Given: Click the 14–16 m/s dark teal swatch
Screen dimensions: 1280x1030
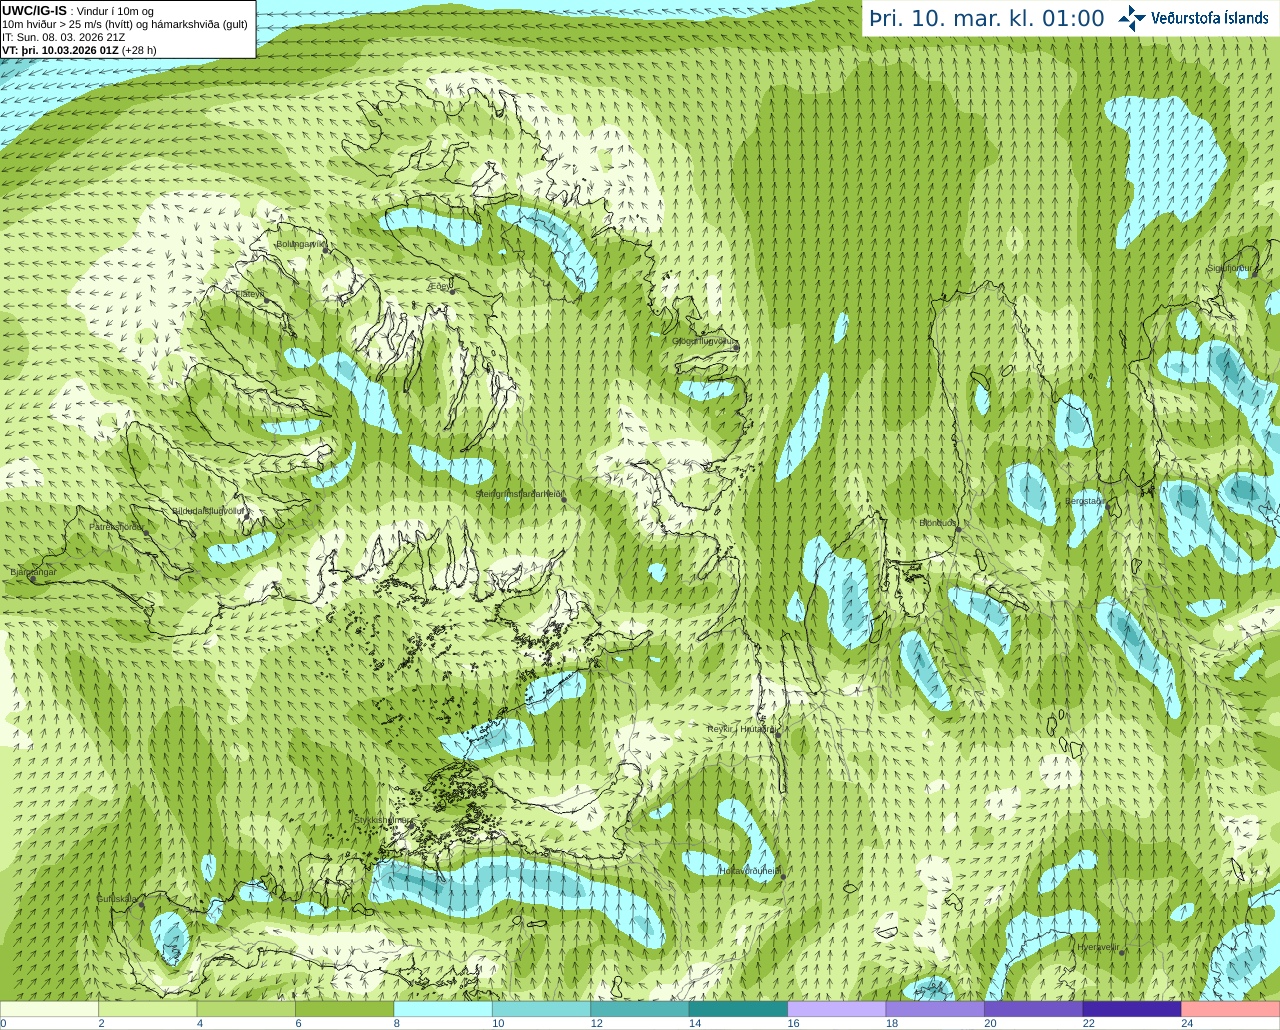Looking at the screenshot, I should click(x=738, y=1009).
